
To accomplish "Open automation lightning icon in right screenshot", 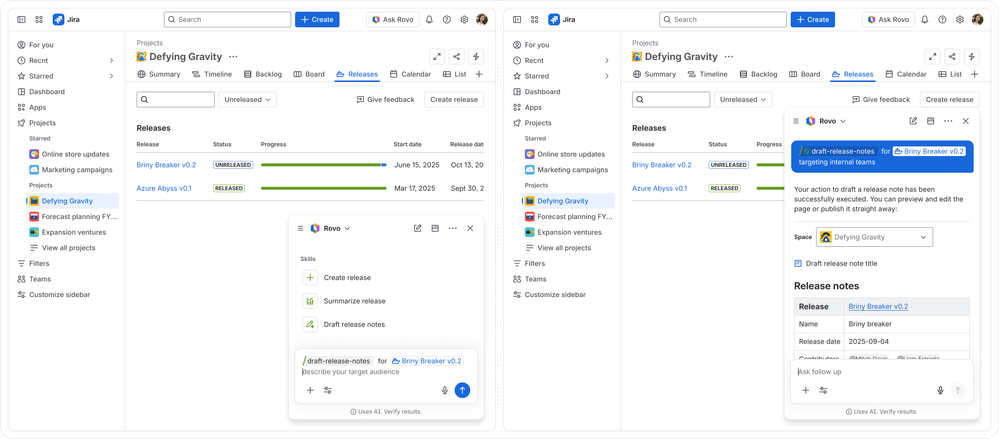I will tap(972, 57).
